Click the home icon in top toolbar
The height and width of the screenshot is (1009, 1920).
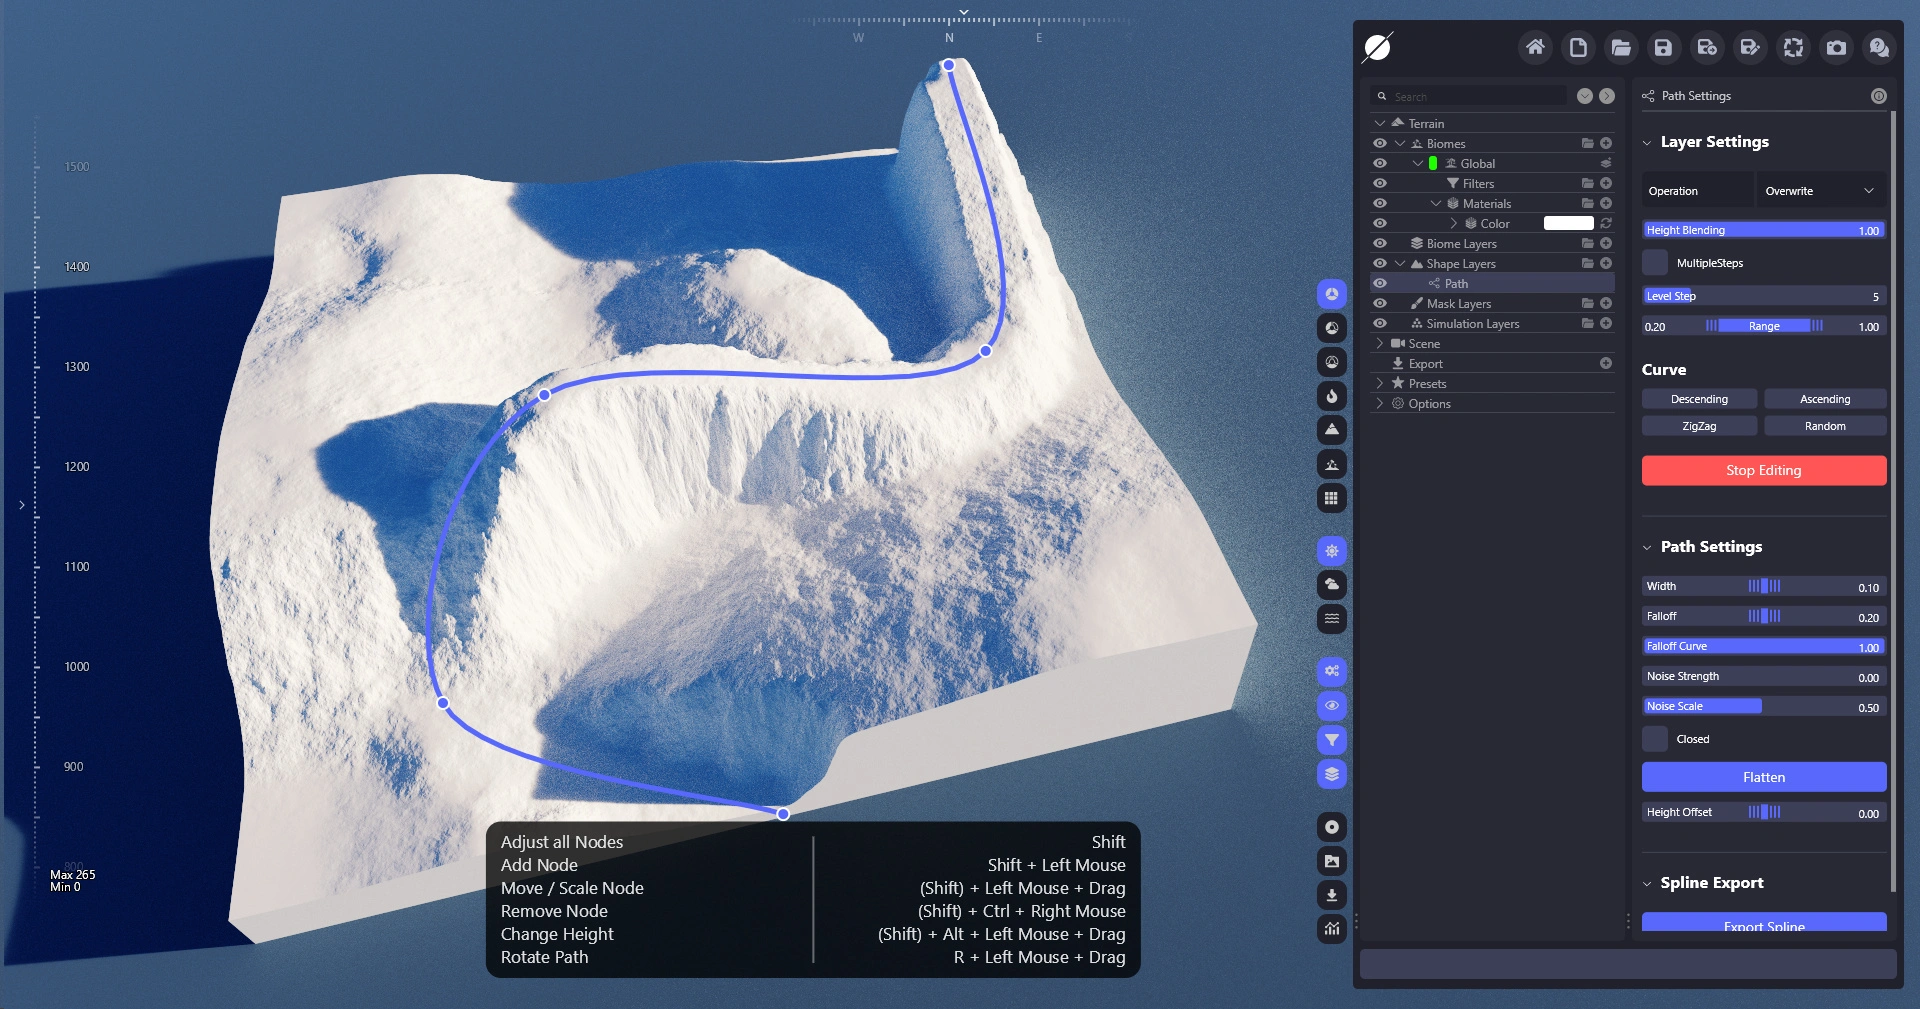[x=1535, y=47]
